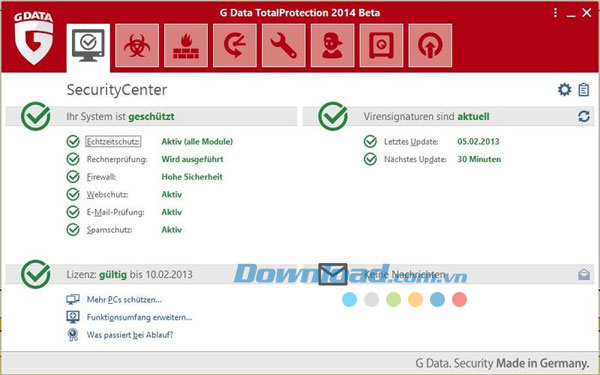Click the computers icon beside Mehr PCs schützen
Image resolution: width=600 pixels, height=375 pixels.
[x=73, y=299]
